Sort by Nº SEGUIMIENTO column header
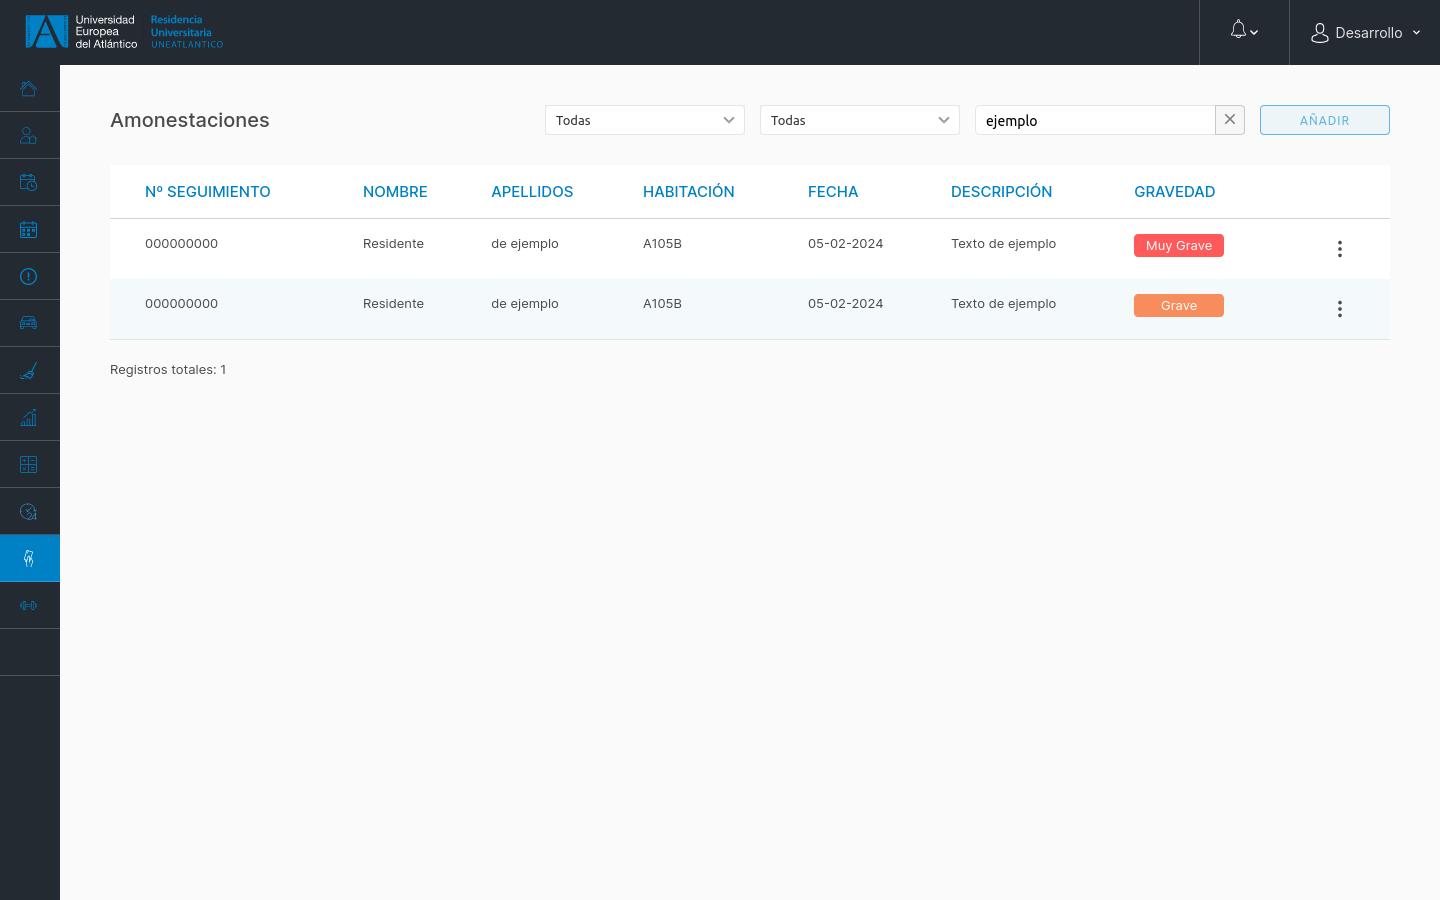Image resolution: width=1440 pixels, height=900 pixels. coord(208,192)
